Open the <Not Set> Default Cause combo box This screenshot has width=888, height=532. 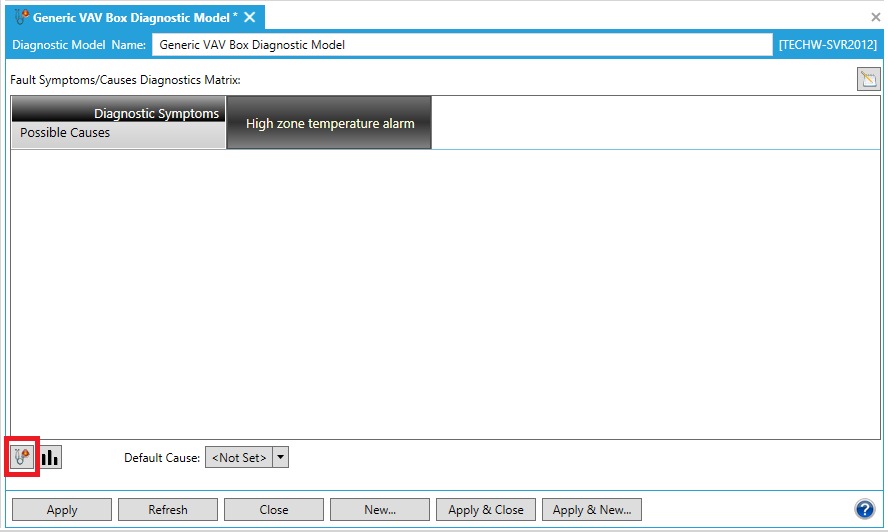tap(239, 457)
